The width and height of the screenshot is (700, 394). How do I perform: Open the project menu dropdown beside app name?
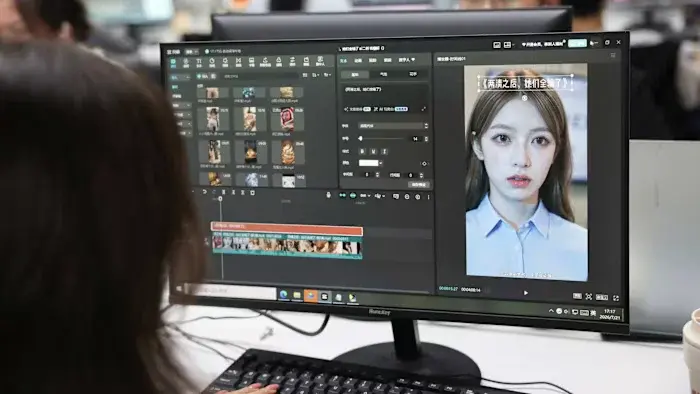(x=191, y=52)
